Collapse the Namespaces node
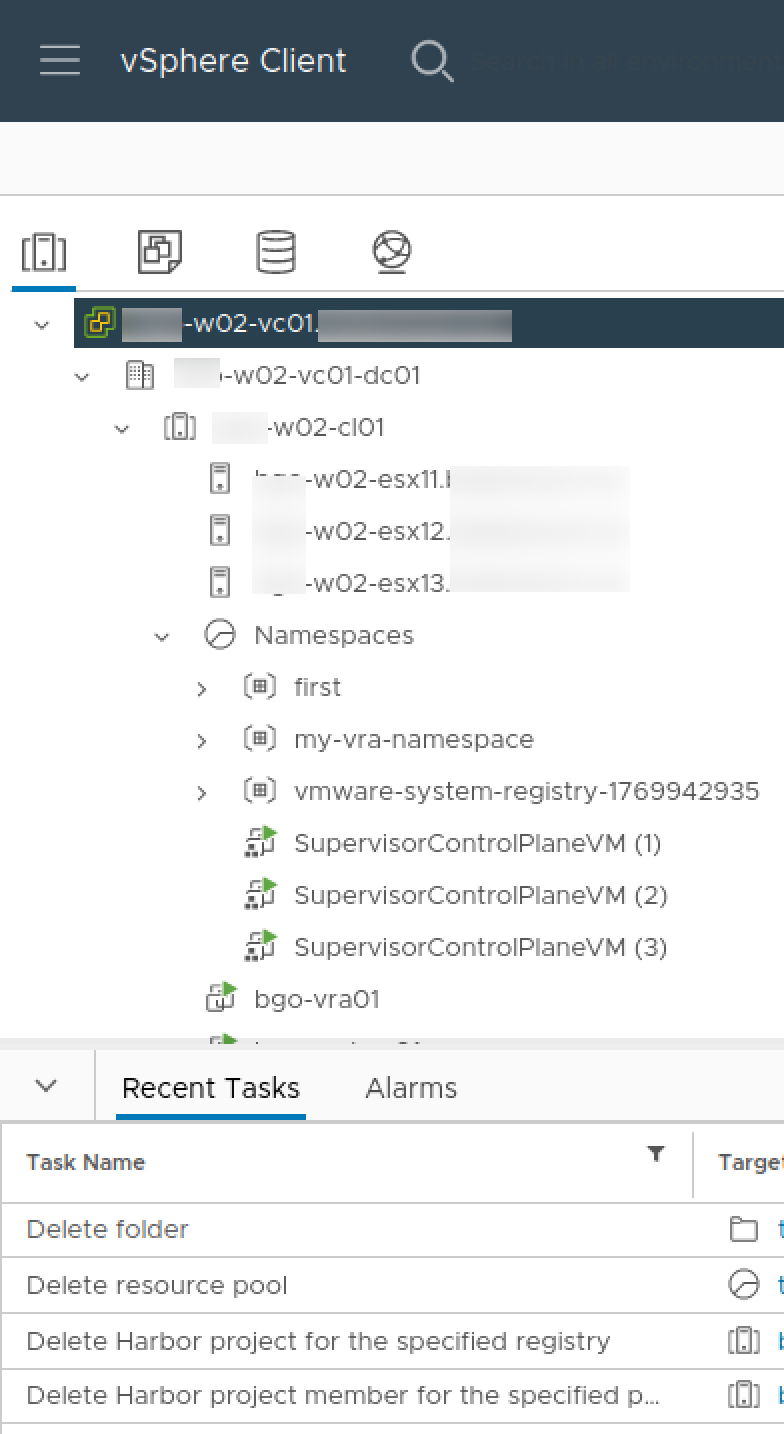This screenshot has height=1434, width=784. pyautogui.click(x=162, y=637)
